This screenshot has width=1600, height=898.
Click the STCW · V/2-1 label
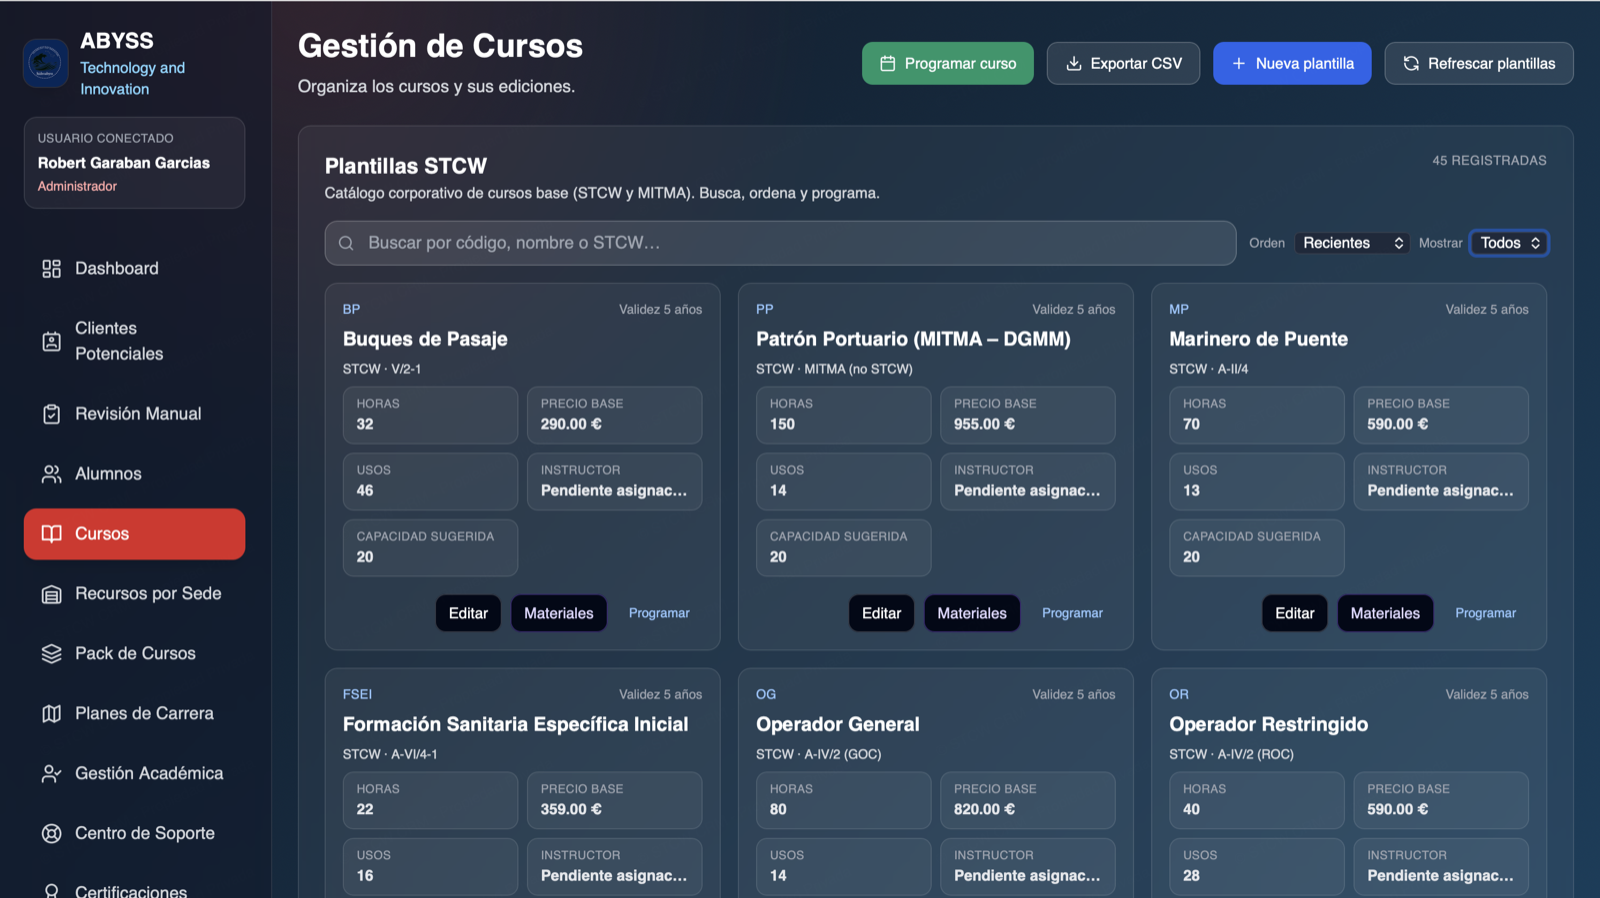[382, 369]
